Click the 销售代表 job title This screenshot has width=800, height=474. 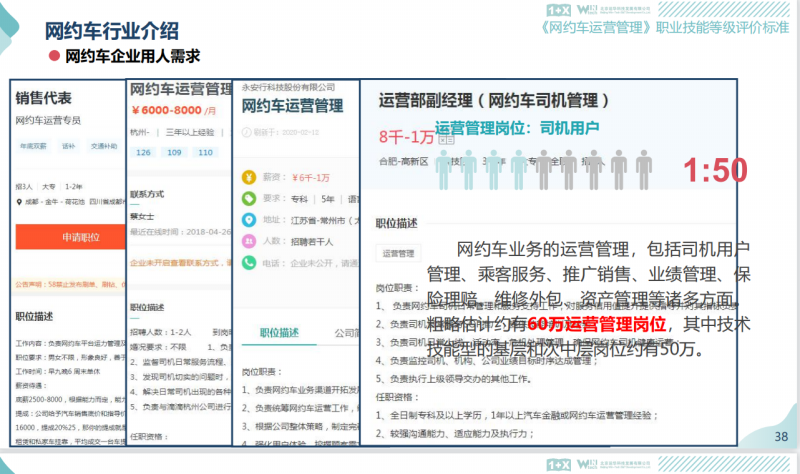coord(44,98)
